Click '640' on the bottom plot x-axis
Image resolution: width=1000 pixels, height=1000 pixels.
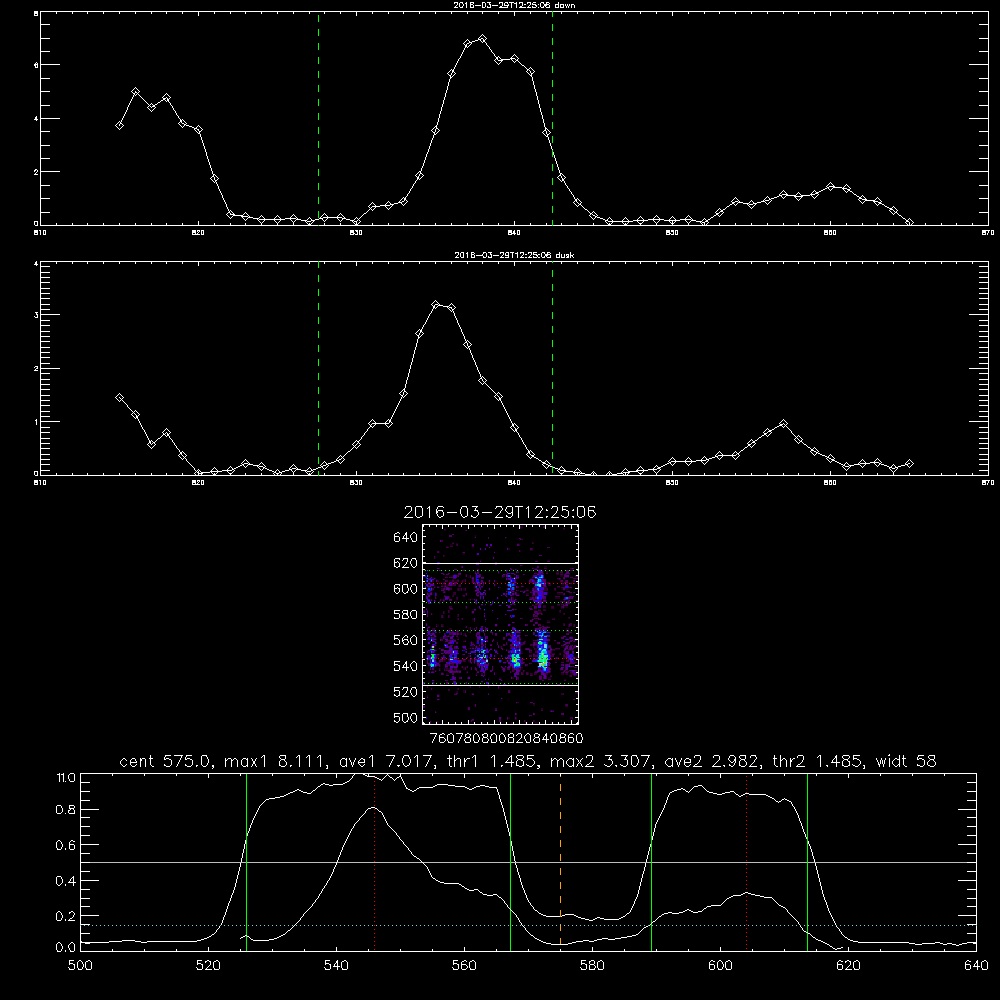click(x=976, y=966)
